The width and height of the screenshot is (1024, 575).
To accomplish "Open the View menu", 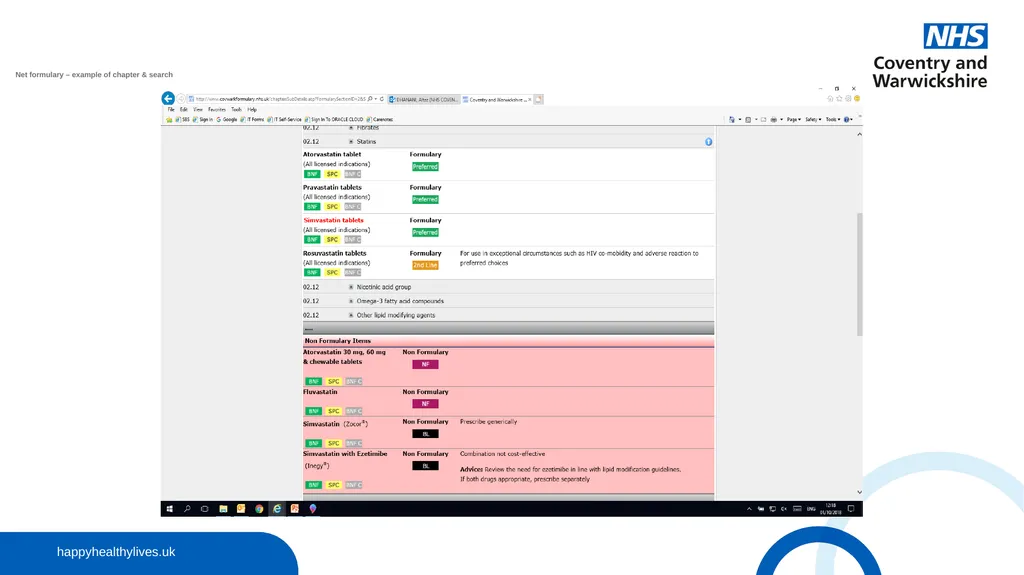I will tap(198, 110).
